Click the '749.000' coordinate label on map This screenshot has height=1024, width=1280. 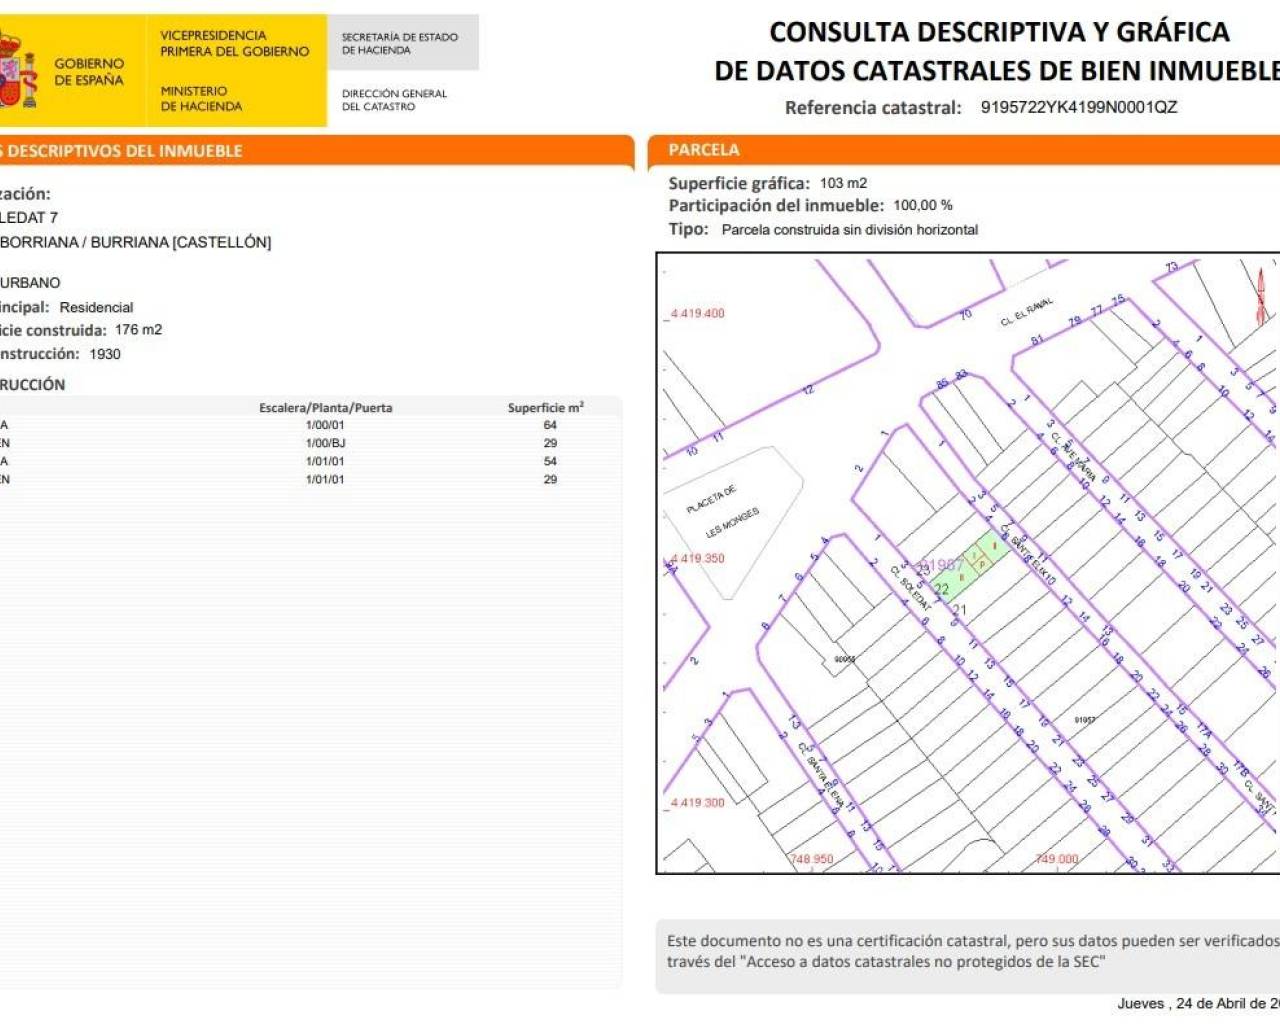(x=1057, y=859)
